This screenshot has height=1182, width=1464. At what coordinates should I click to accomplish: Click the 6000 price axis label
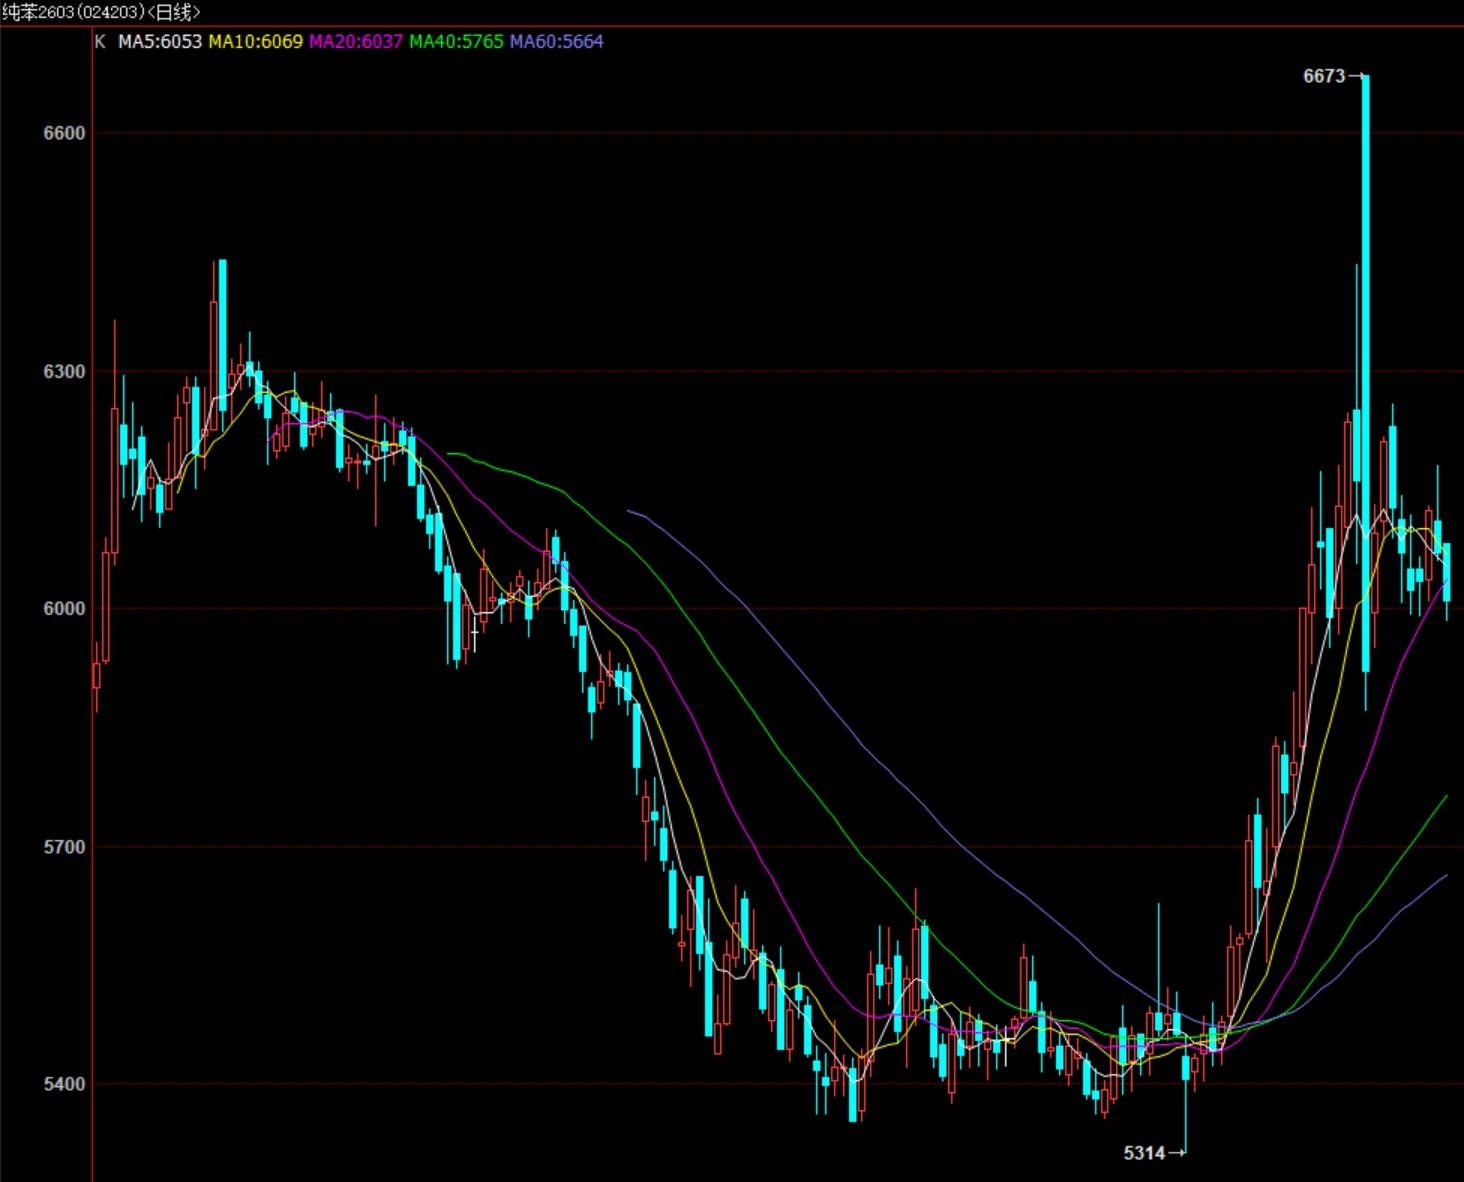(x=65, y=608)
